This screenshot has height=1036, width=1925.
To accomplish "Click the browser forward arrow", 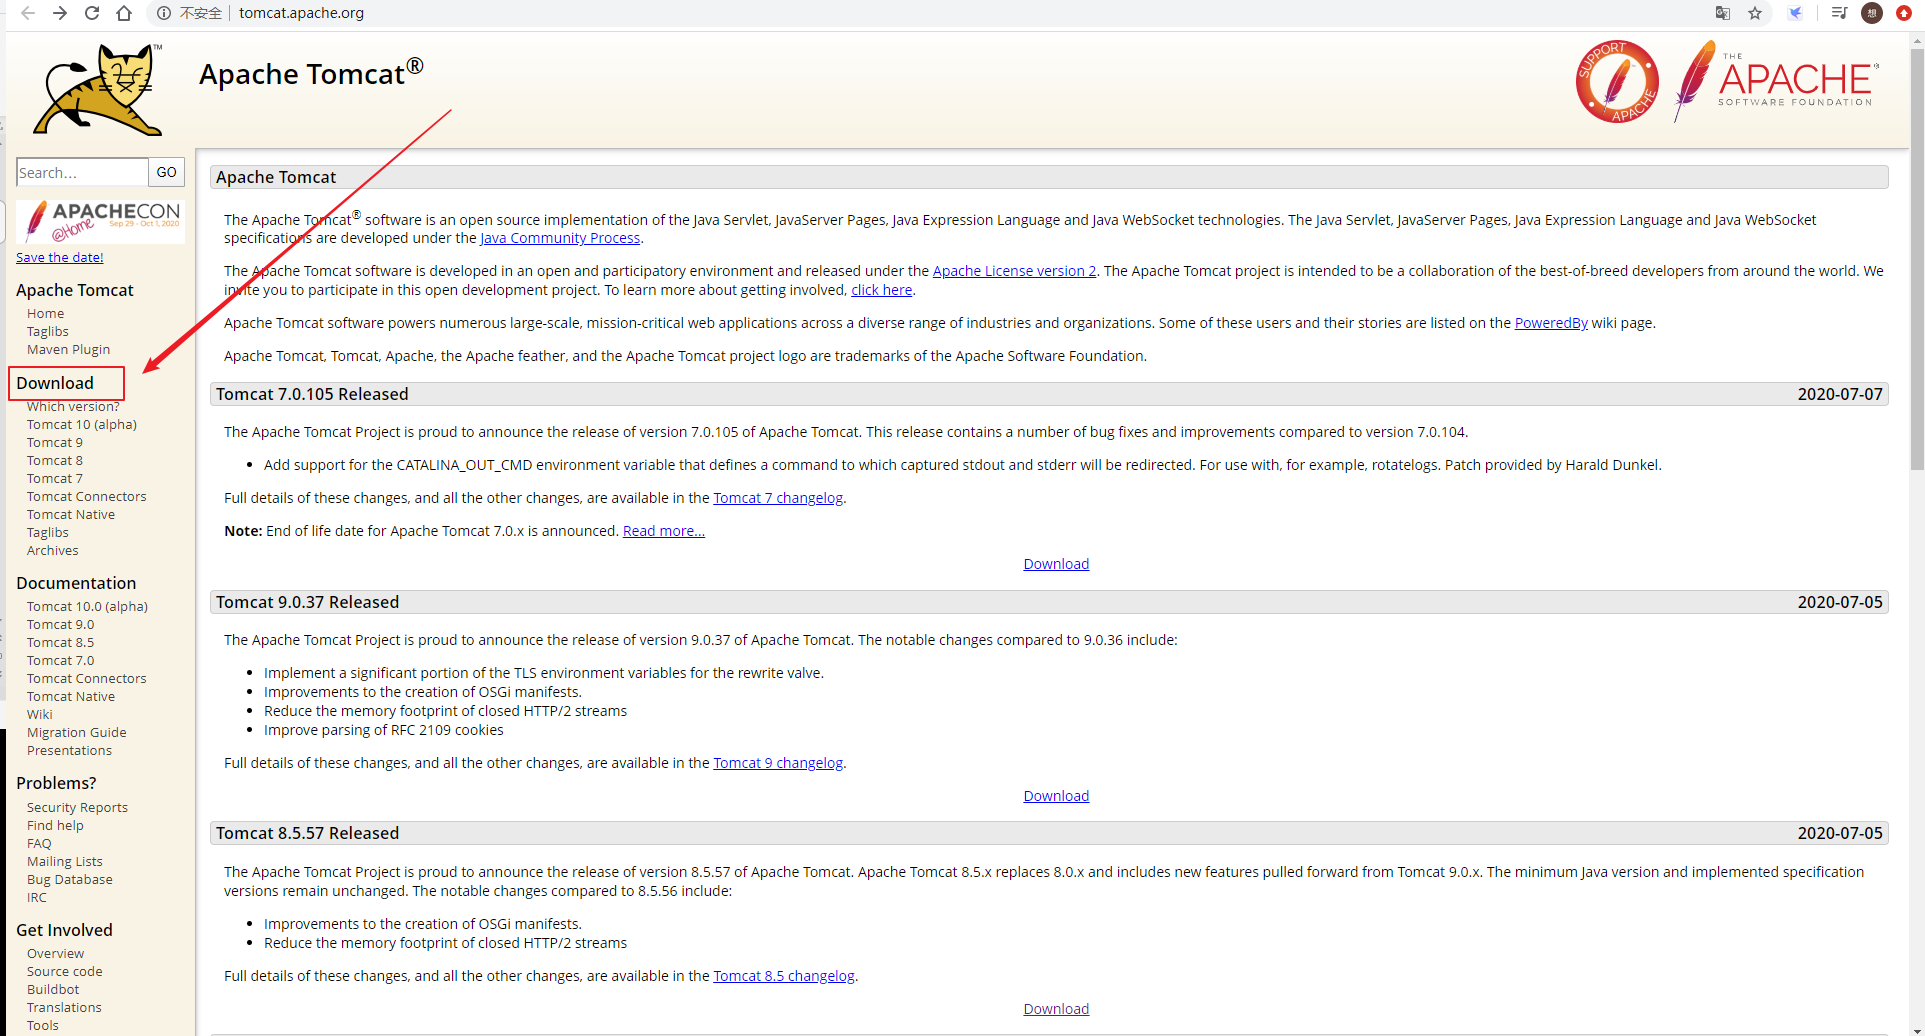I will 60,13.
